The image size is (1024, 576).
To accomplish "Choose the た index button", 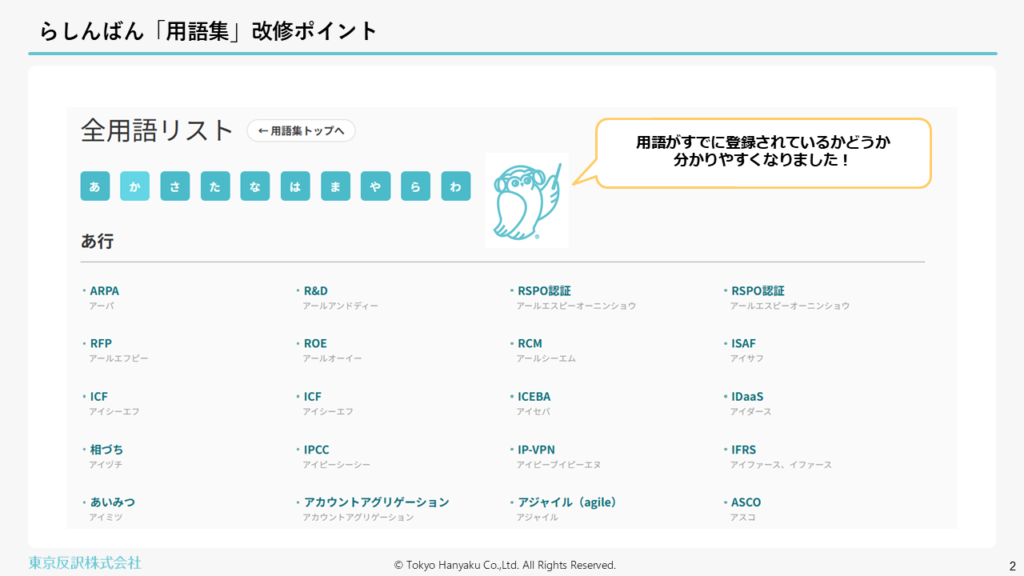I will point(215,186).
